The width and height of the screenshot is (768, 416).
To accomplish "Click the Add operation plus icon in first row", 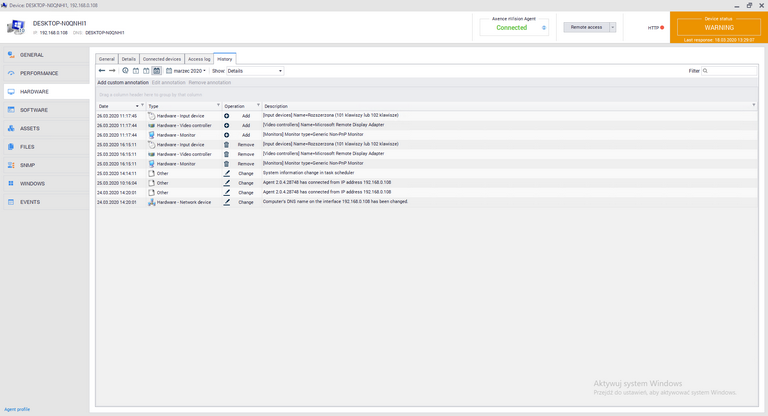I will [x=226, y=116].
